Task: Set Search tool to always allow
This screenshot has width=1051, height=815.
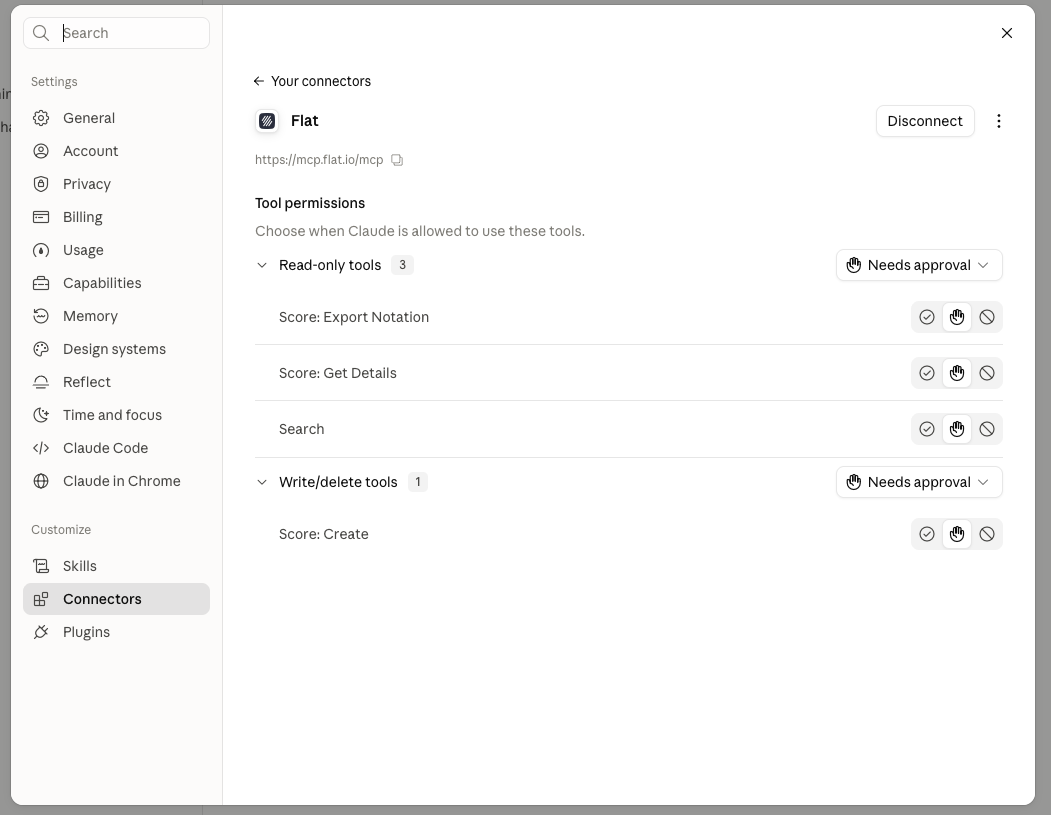Action: [x=927, y=429]
